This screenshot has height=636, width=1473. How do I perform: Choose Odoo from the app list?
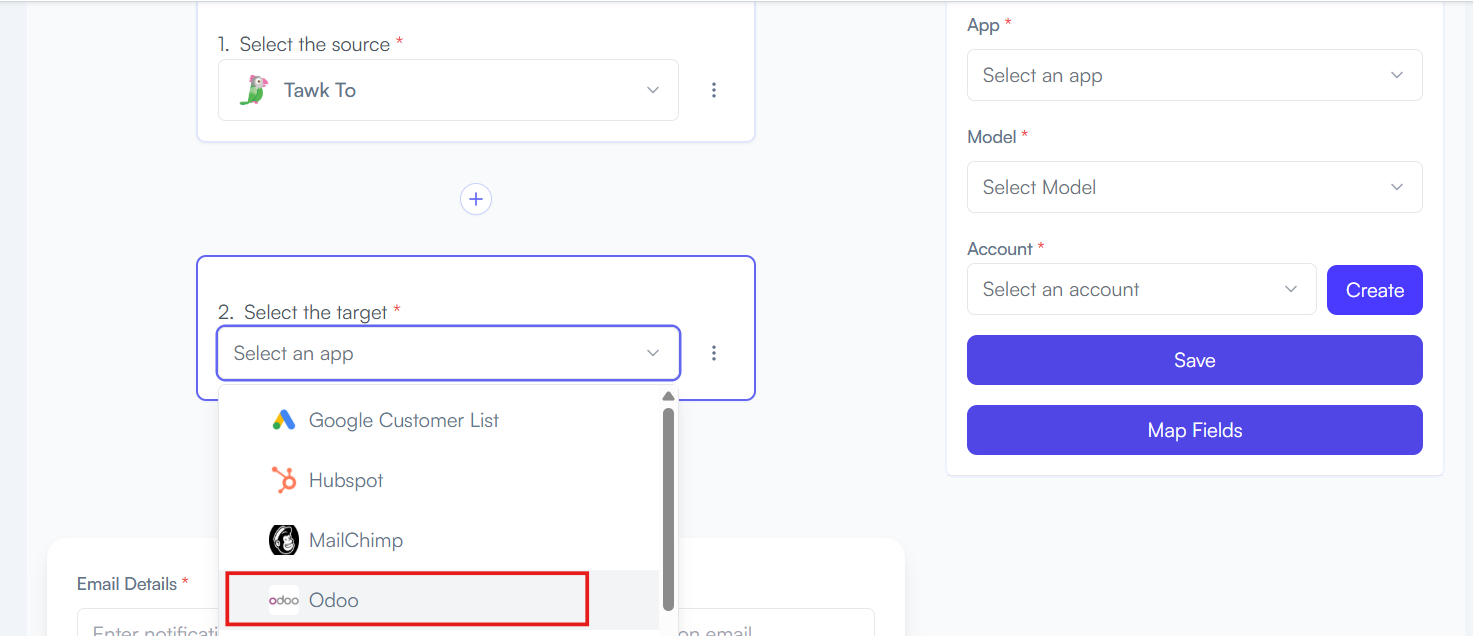[439, 600]
